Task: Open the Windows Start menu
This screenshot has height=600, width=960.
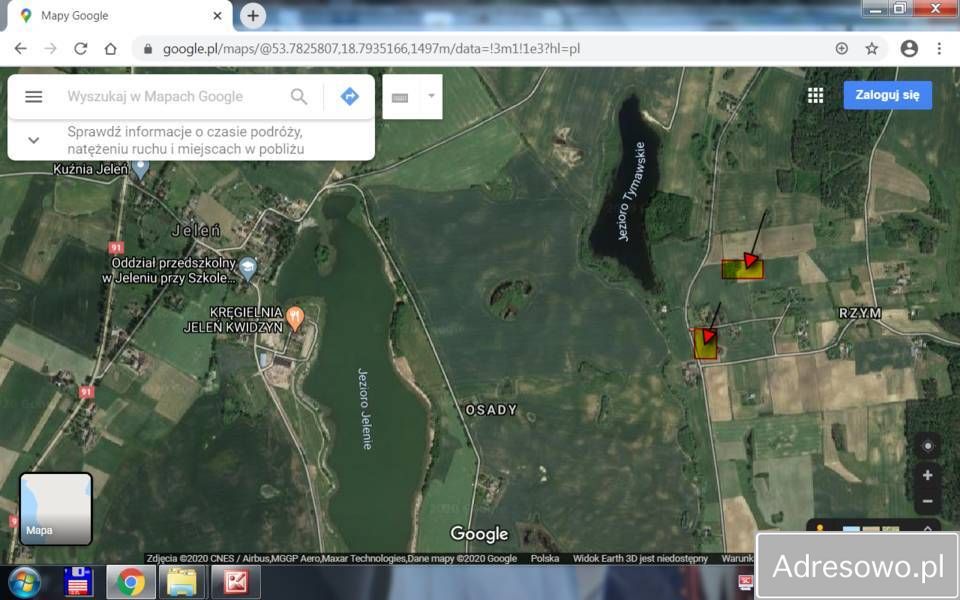Action: (24, 582)
